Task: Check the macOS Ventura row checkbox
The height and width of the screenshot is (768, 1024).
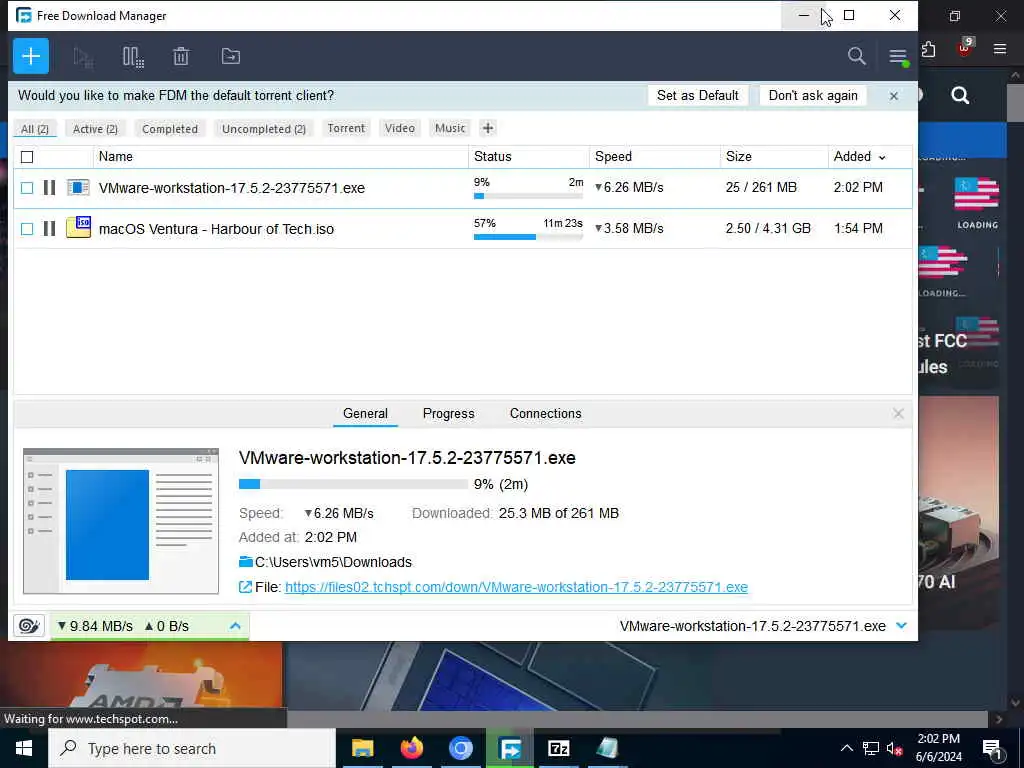Action: (27, 229)
